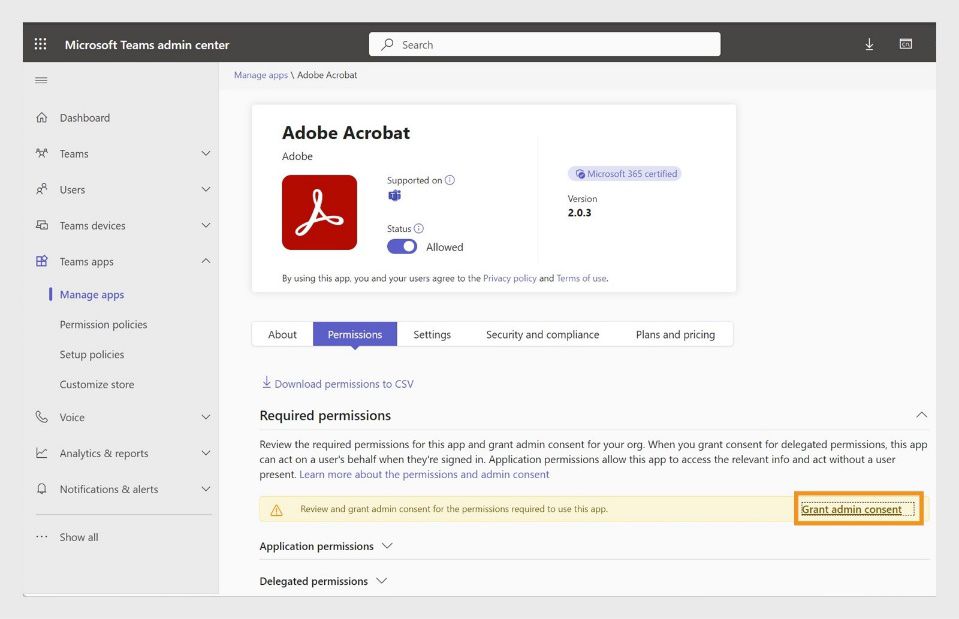The width and height of the screenshot is (959, 619).
Task: Click the download icon in the top bar
Action: (x=868, y=43)
